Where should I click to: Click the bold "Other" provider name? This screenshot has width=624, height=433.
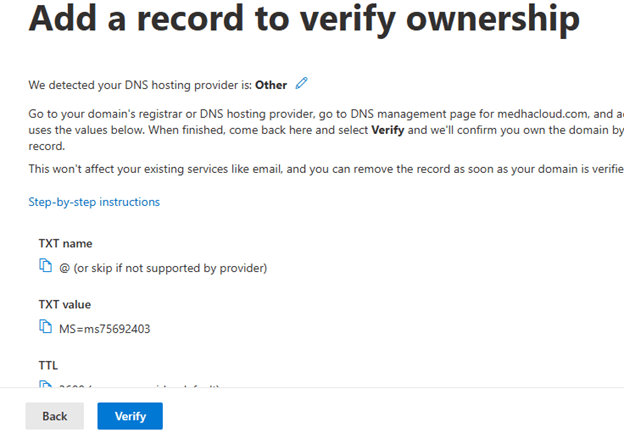click(271, 85)
